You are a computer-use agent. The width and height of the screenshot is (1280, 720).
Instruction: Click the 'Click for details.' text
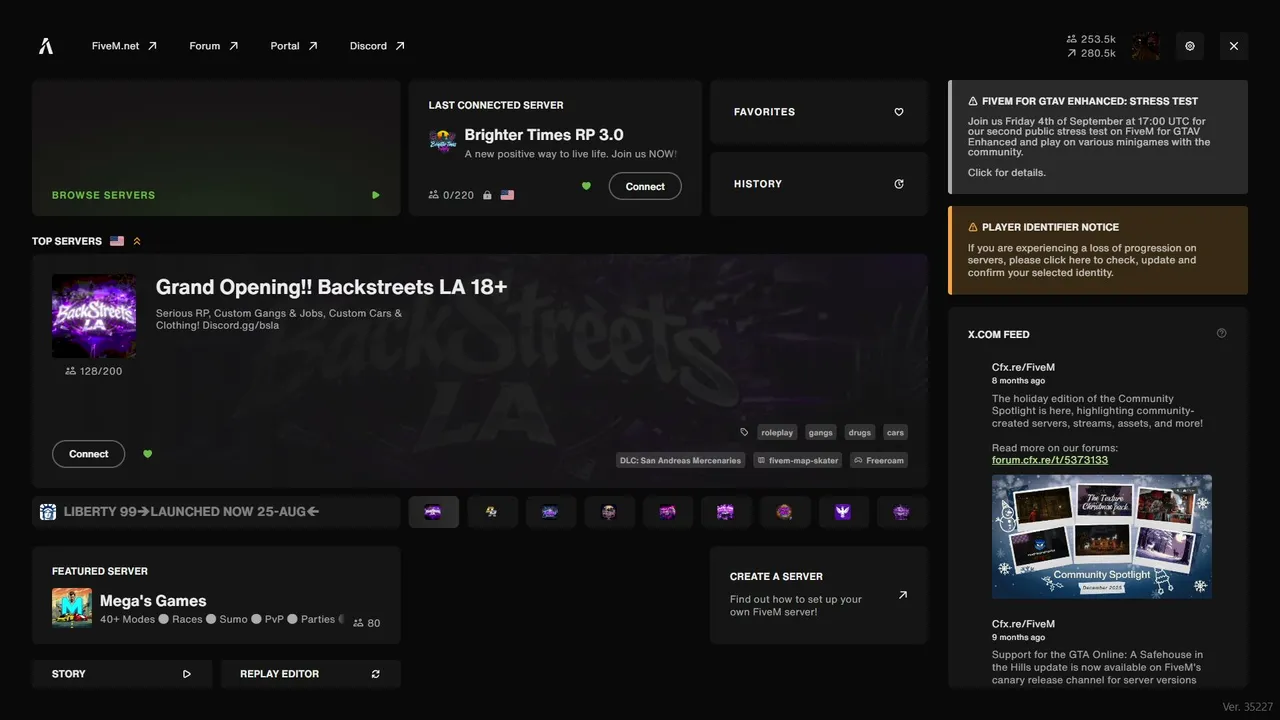(x=1007, y=173)
